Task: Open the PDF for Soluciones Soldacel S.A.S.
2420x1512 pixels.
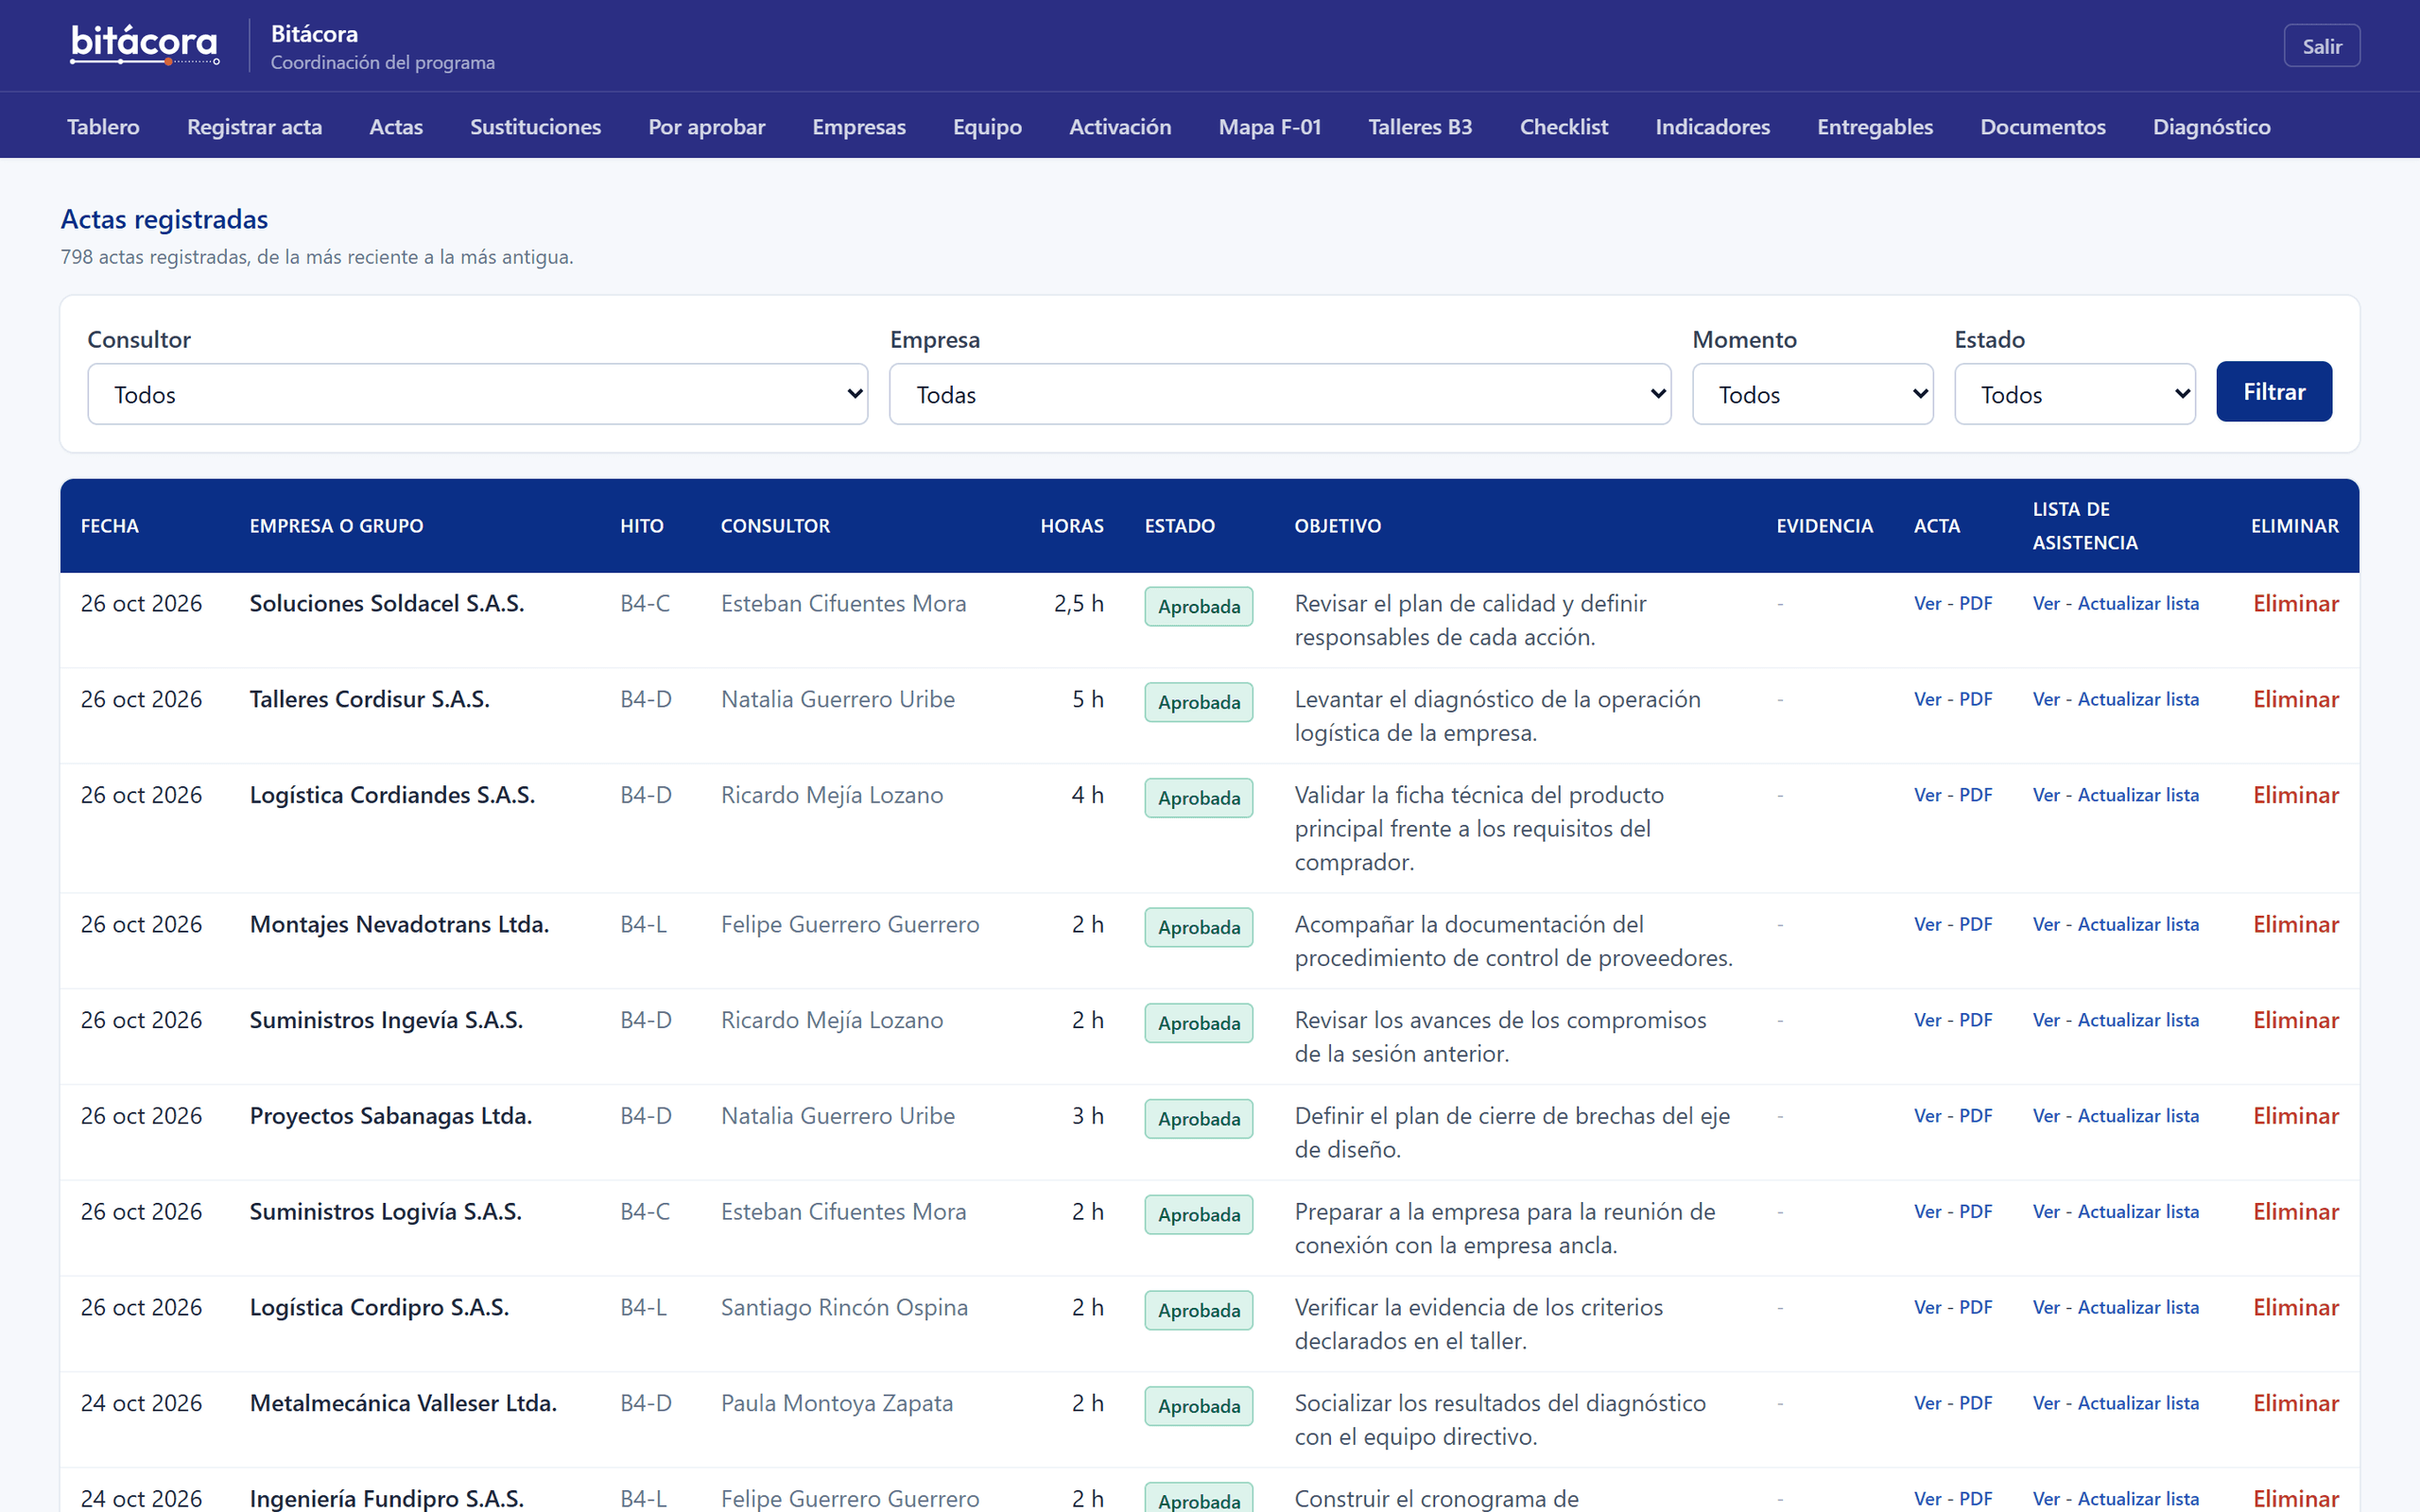Action: coord(1975,604)
